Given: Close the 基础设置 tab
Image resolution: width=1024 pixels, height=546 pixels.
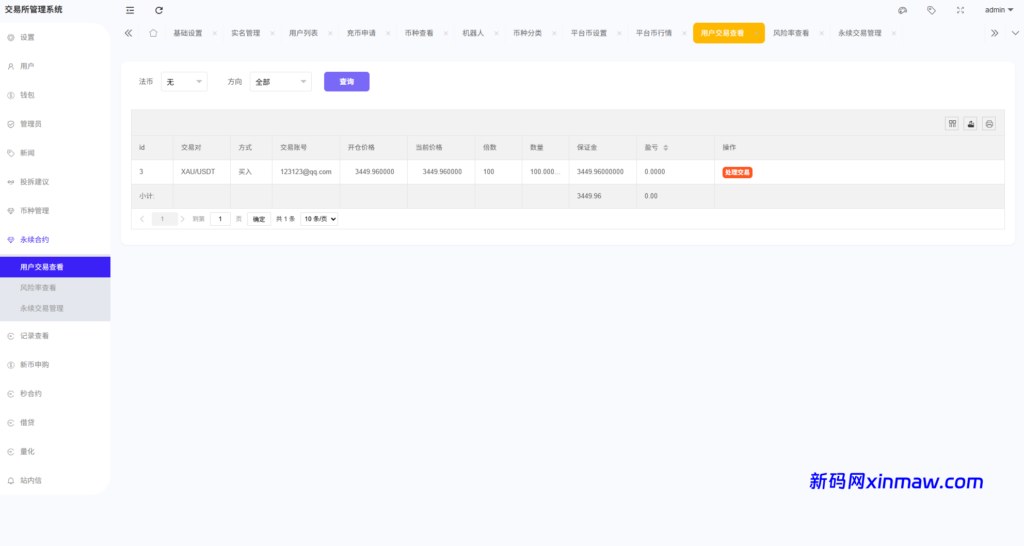Looking at the screenshot, I should [x=214, y=33].
